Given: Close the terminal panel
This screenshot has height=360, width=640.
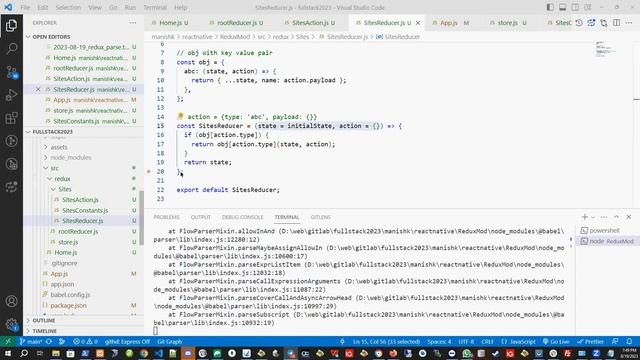Looking at the screenshot, I should pyautogui.click(x=629, y=217).
